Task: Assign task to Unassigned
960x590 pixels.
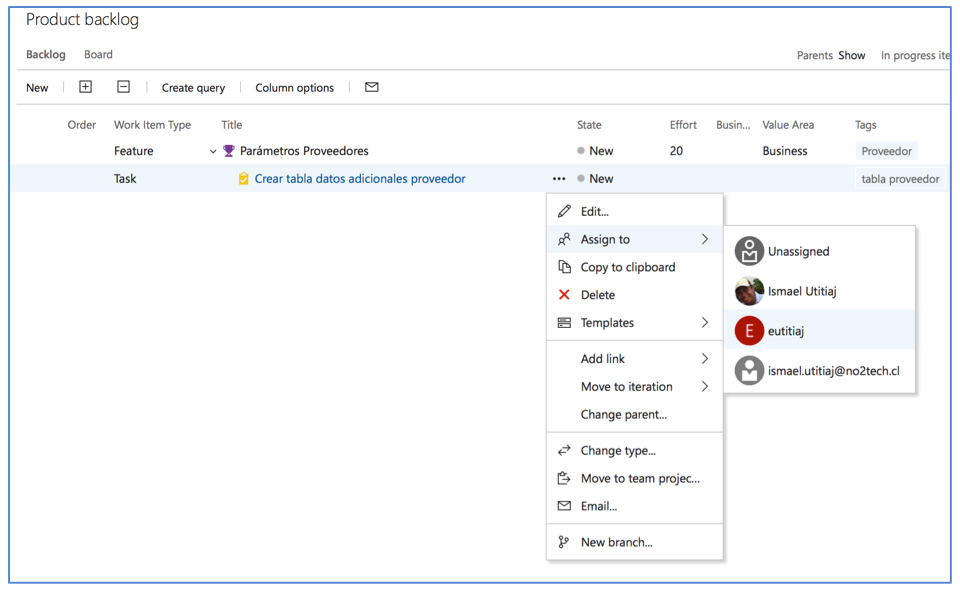Action: click(x=820, y=251)
